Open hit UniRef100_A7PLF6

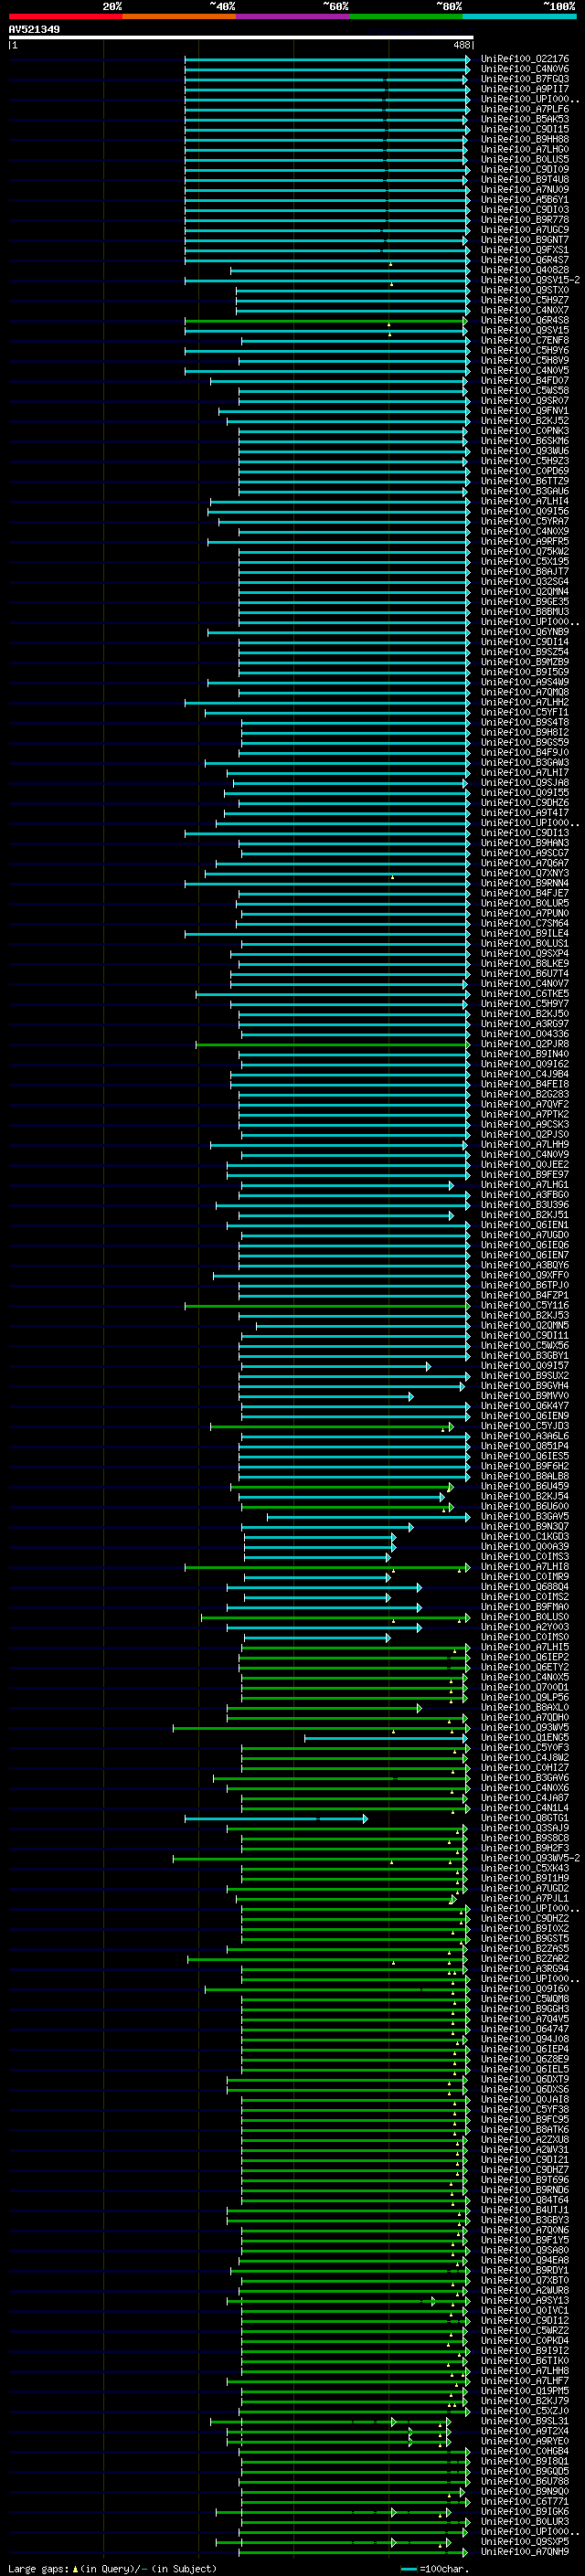525,109
